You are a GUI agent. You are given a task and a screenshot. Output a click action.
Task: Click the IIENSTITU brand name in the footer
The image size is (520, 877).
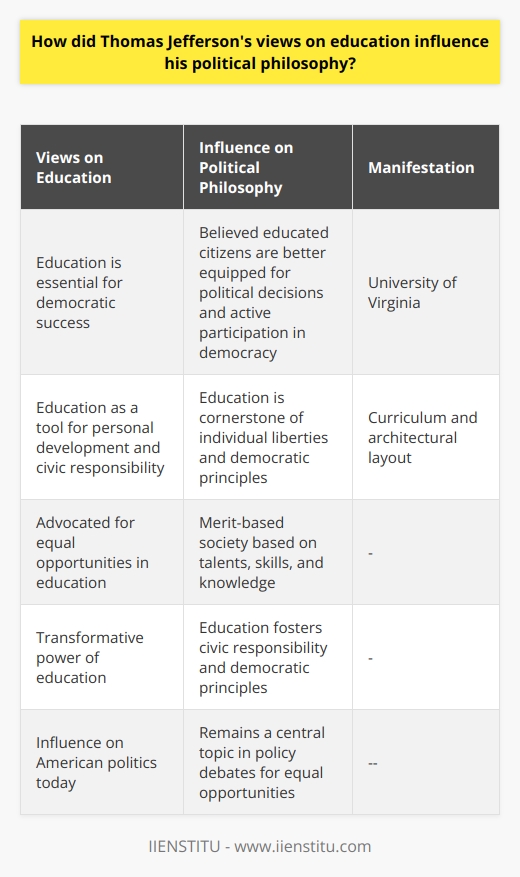183,846
